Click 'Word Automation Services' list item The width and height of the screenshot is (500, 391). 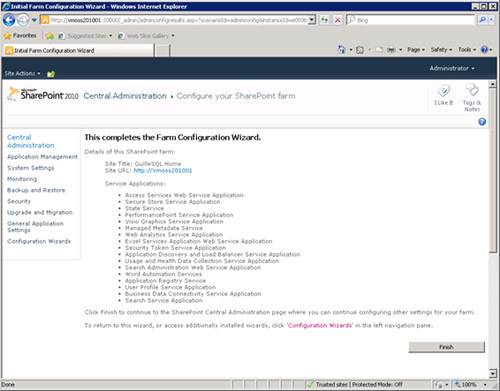click(x=163, y=274)
